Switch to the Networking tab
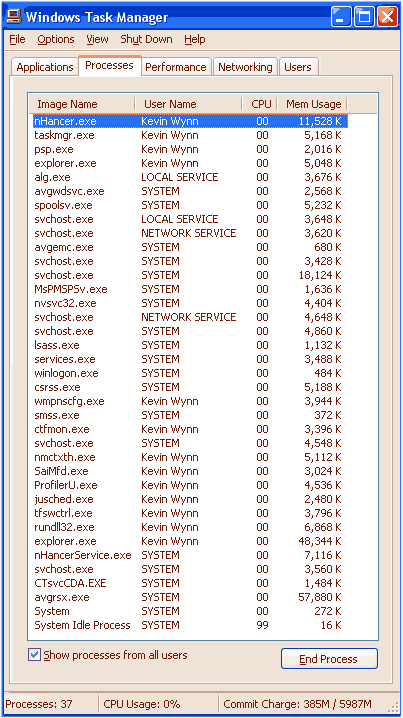 (x=245, y=67)
